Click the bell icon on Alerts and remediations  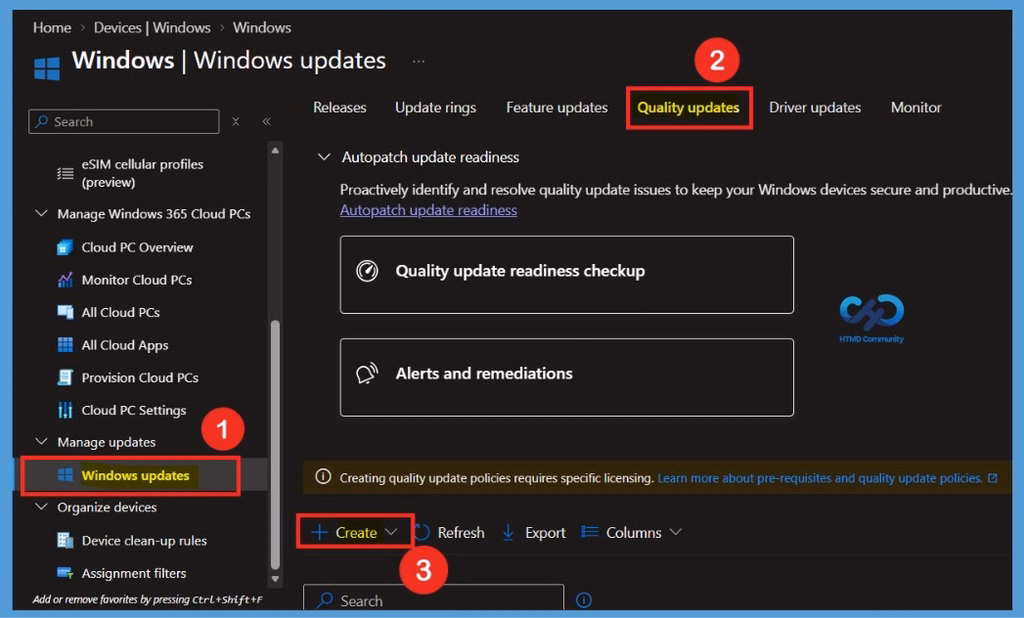coord(367,373)
